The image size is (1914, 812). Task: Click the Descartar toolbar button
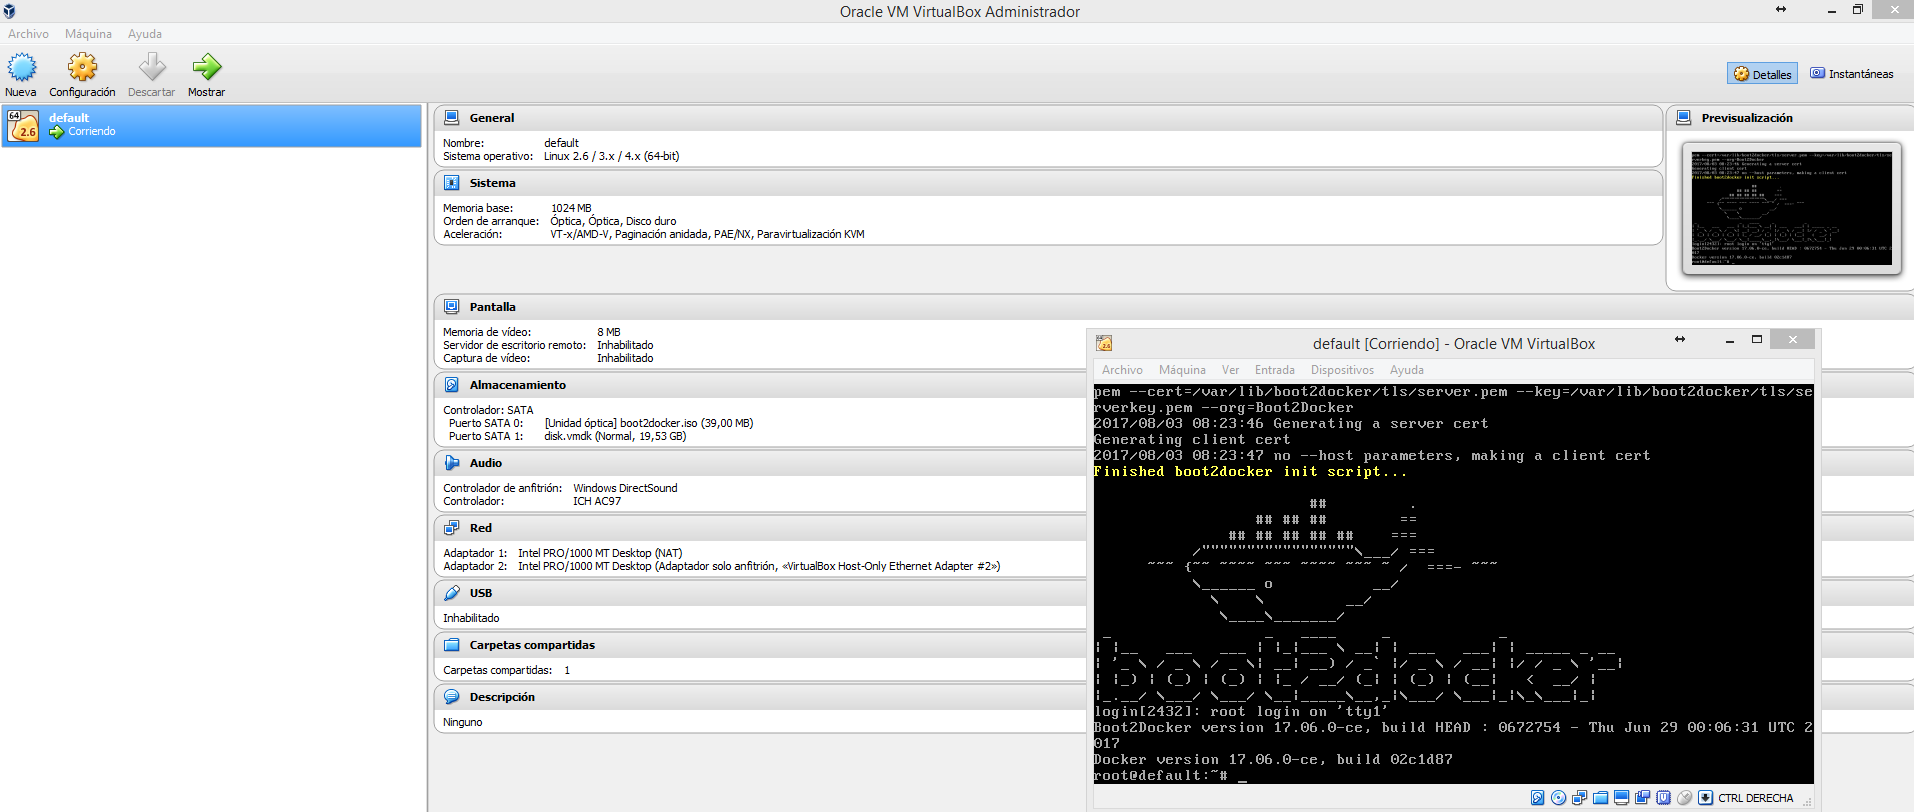[151, 75]
